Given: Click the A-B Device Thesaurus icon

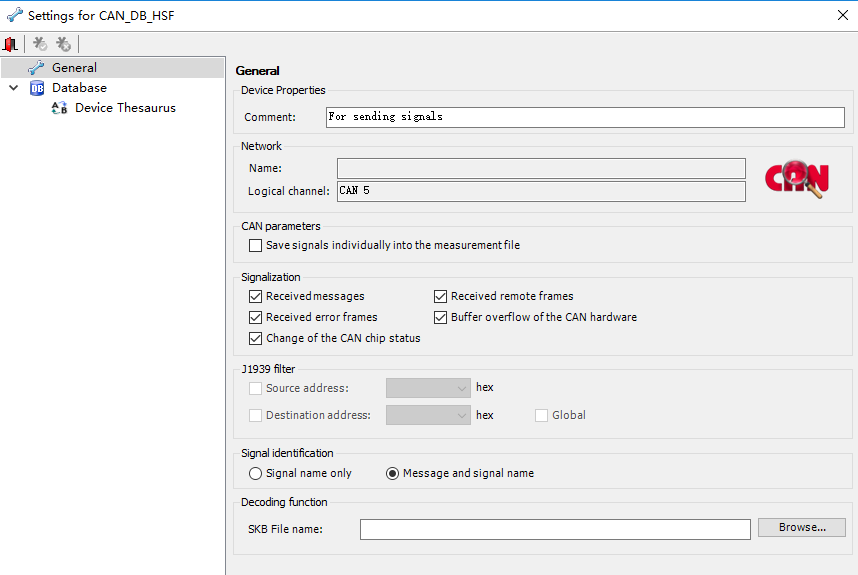Looking at the screenshot, I should click(59, 108).
